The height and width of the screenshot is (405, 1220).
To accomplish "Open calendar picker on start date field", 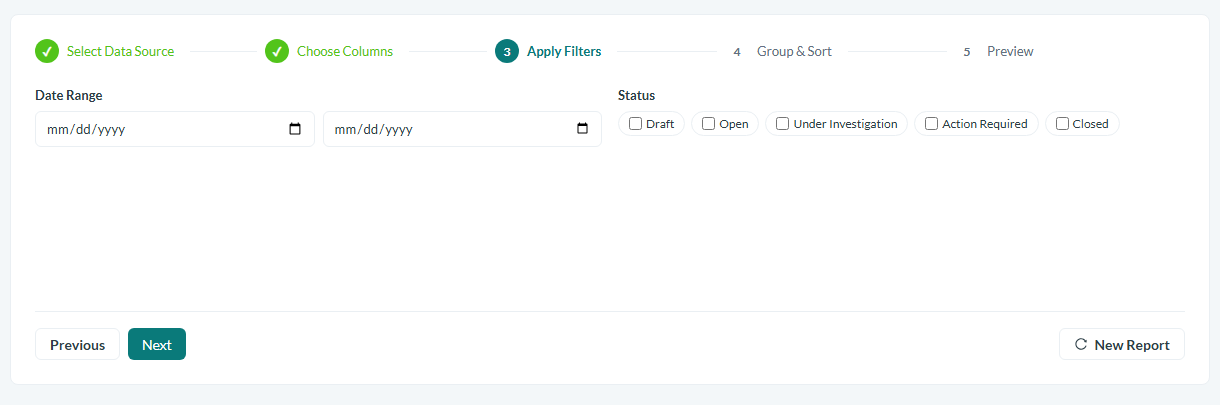I will [295, 129].
